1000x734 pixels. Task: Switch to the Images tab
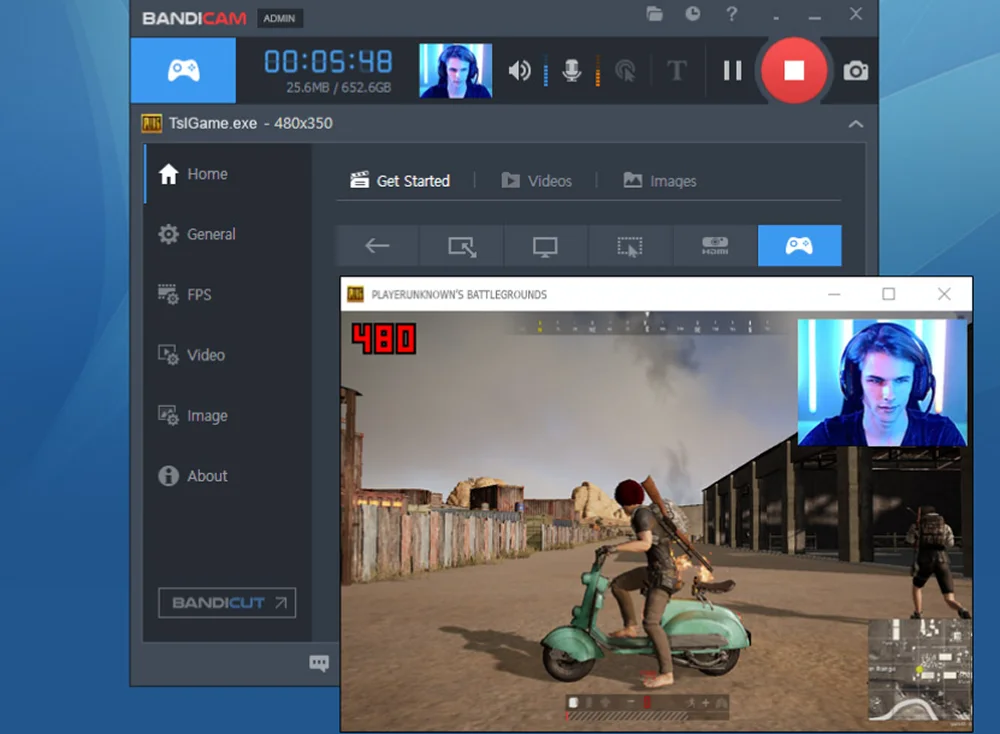(659, 180)
